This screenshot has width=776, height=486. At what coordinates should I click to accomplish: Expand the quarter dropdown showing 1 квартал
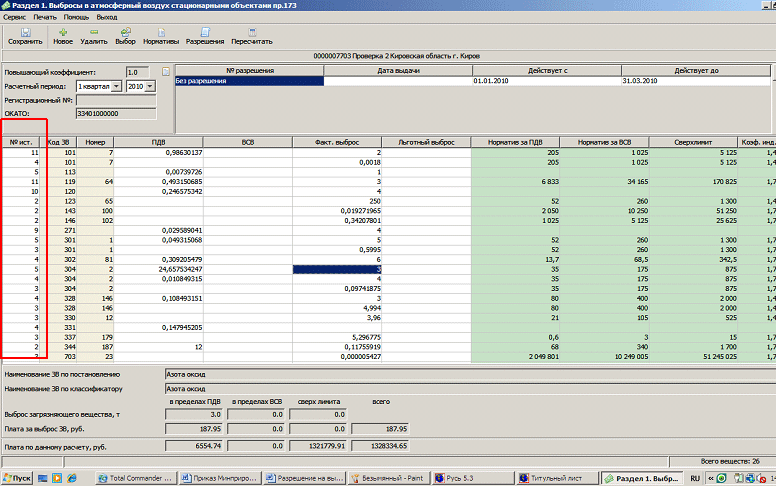[x=118, y=87]
